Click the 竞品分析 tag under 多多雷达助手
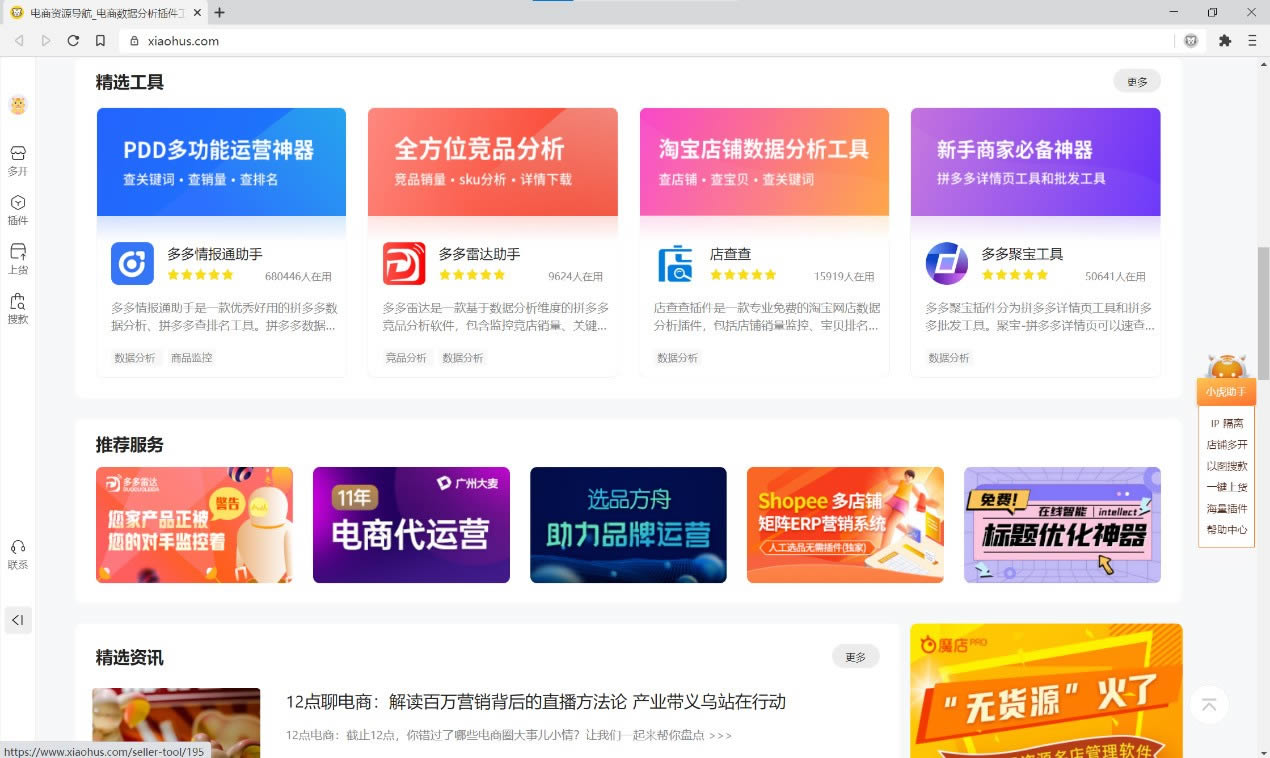Viewport: 1270px width, 758px height. pyautogui.click(x=406, y=358)
